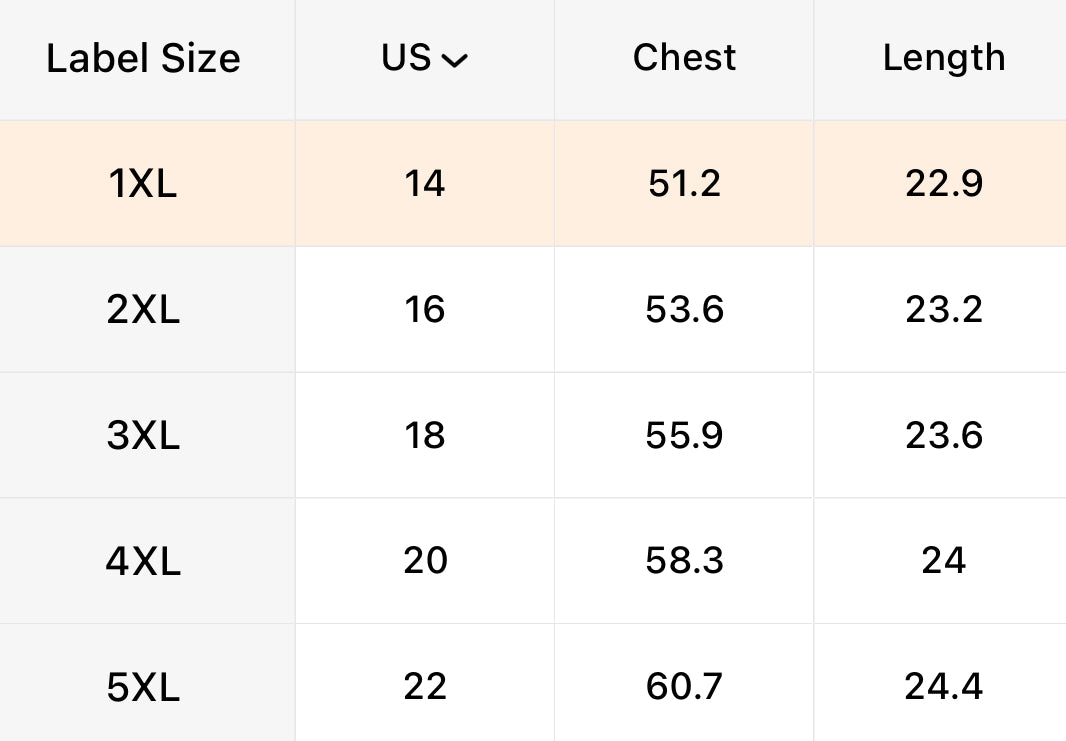Screen dimensions: 1066x741
Task: Select the 1XL size row label
Action: point(143,184)
